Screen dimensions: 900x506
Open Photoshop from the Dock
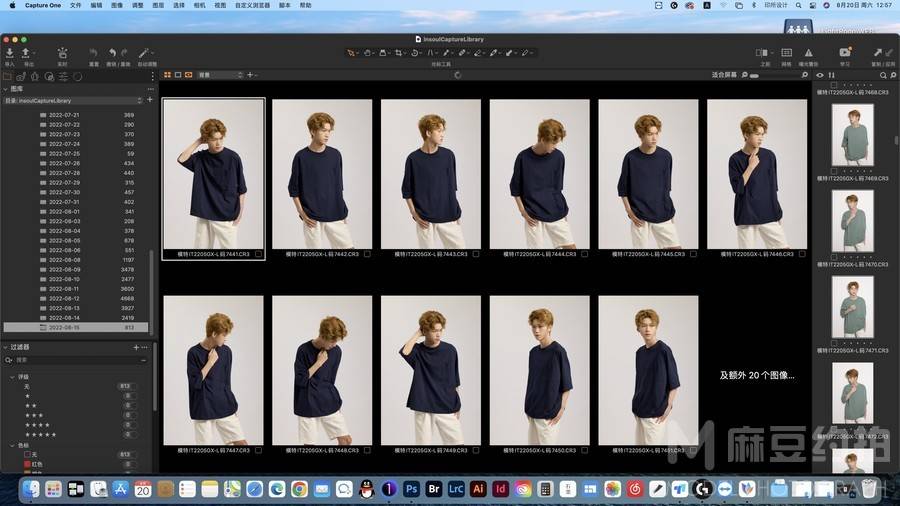[411, 489]
